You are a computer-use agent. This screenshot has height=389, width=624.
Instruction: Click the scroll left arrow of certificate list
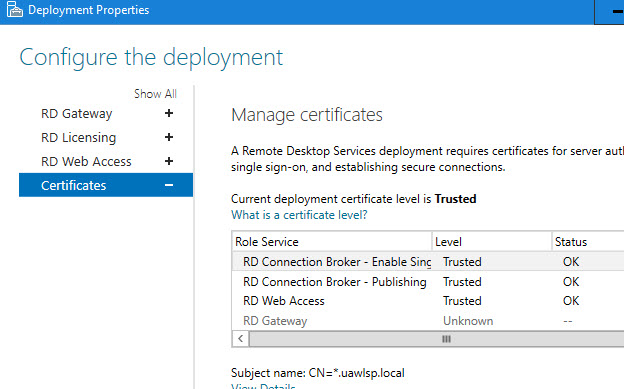(240, 339)
